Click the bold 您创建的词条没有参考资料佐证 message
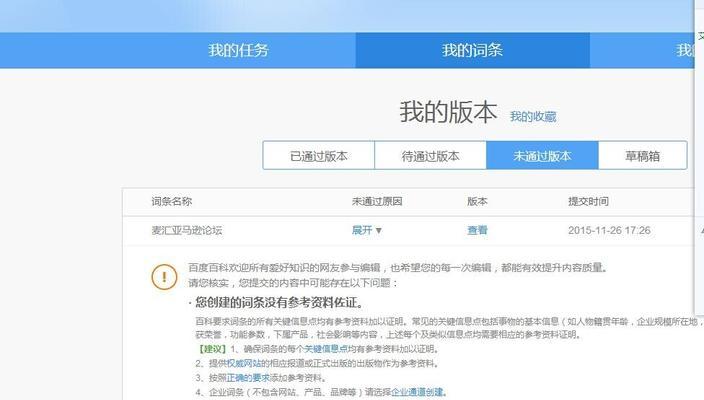 click(278, 303)
